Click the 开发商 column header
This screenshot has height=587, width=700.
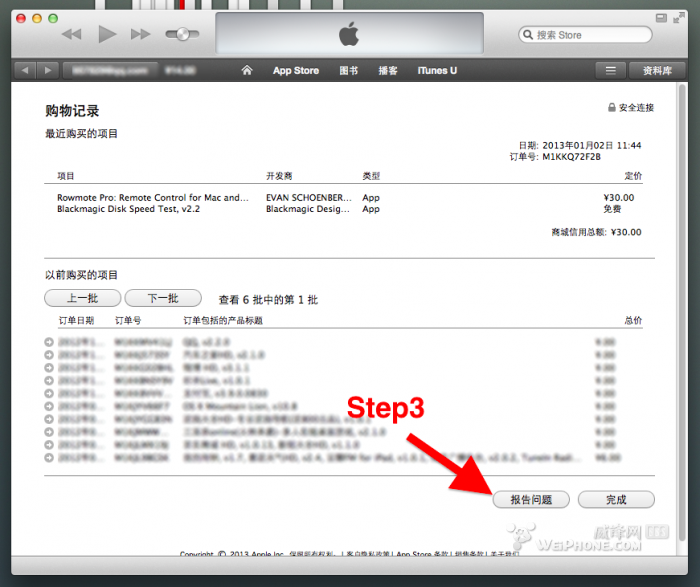click(279, 176)
